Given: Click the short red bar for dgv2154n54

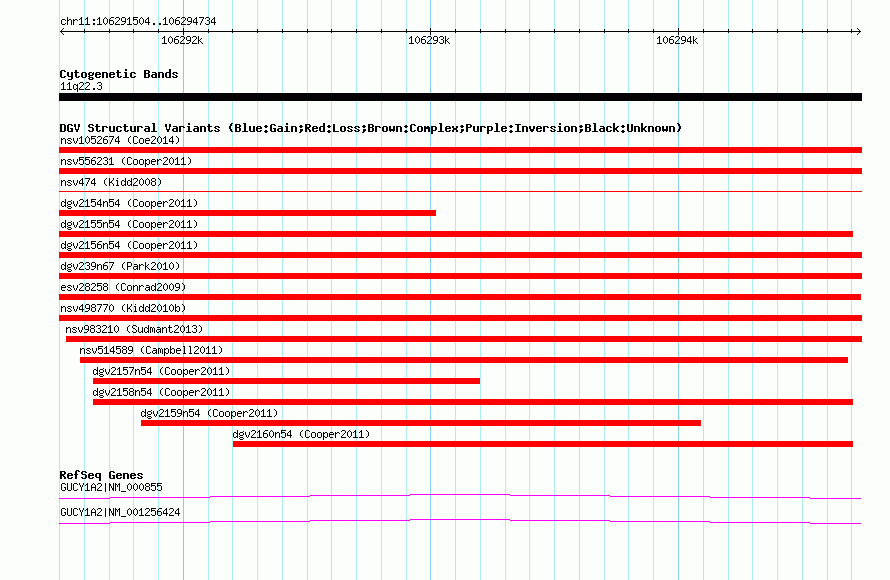Looking at the screenshot, I should coord(247,213).
